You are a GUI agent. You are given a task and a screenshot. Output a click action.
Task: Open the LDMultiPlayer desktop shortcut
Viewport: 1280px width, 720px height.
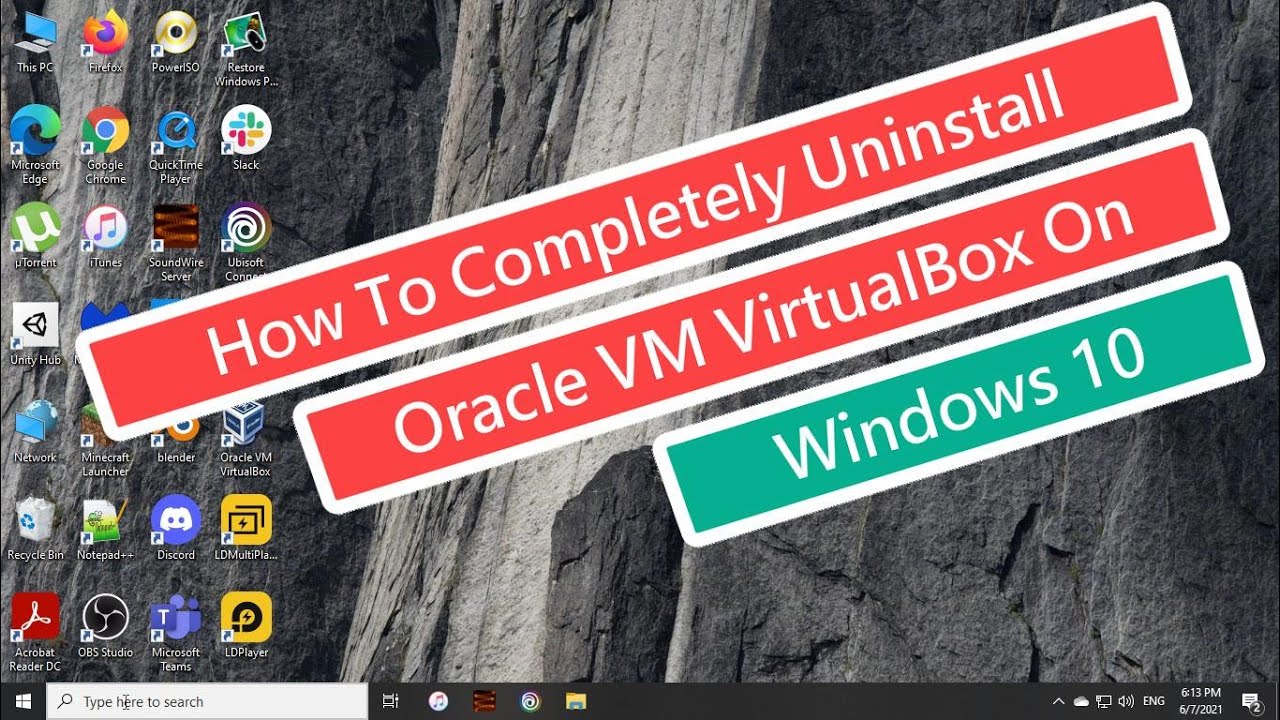[245, 528]
